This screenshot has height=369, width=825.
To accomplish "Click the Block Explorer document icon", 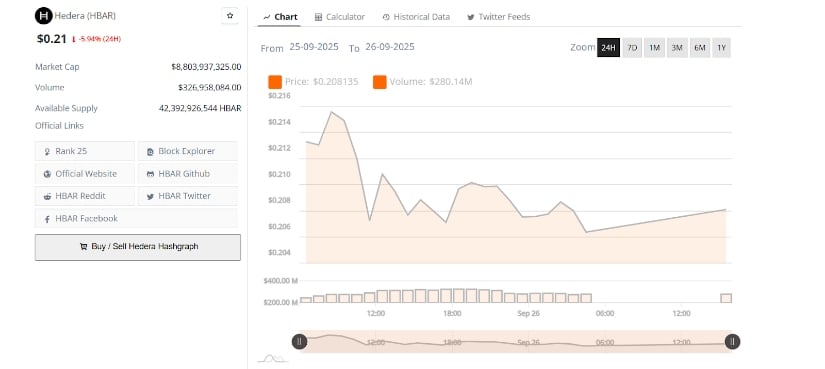I will (x=150, y=152).
